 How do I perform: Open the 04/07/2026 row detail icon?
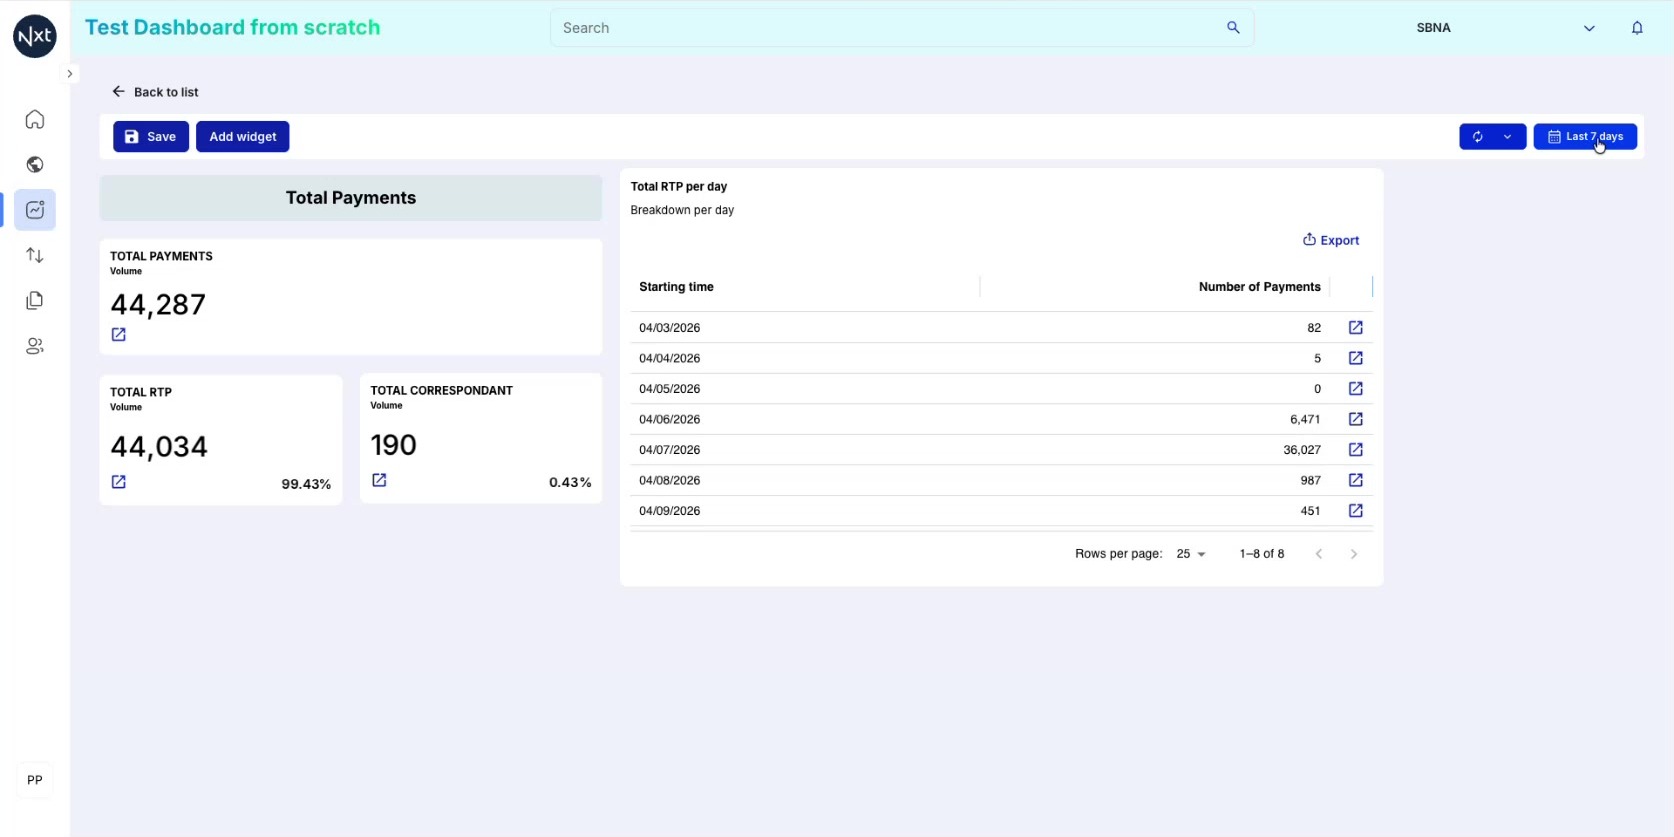coord(1356,450)
